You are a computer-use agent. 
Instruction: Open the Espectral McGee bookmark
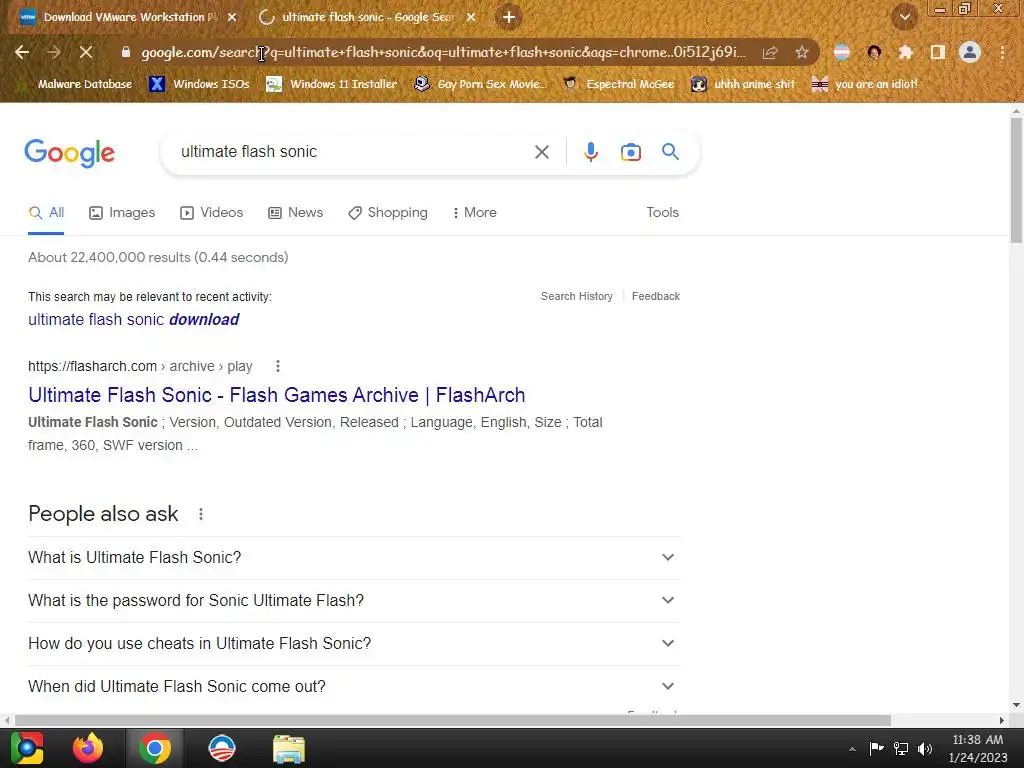pos(618,84)
